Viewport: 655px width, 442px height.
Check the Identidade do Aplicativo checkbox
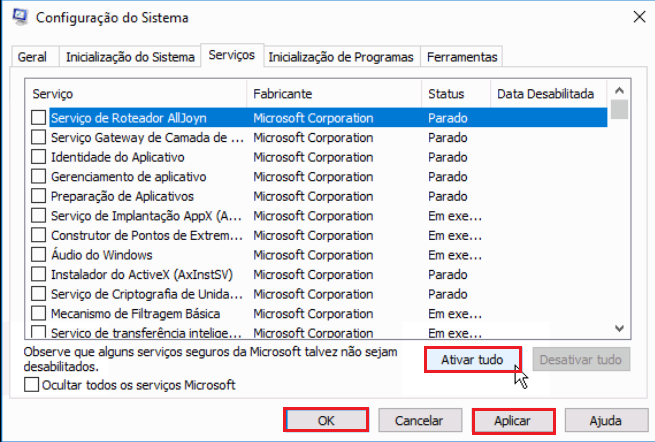click(38, 157)
